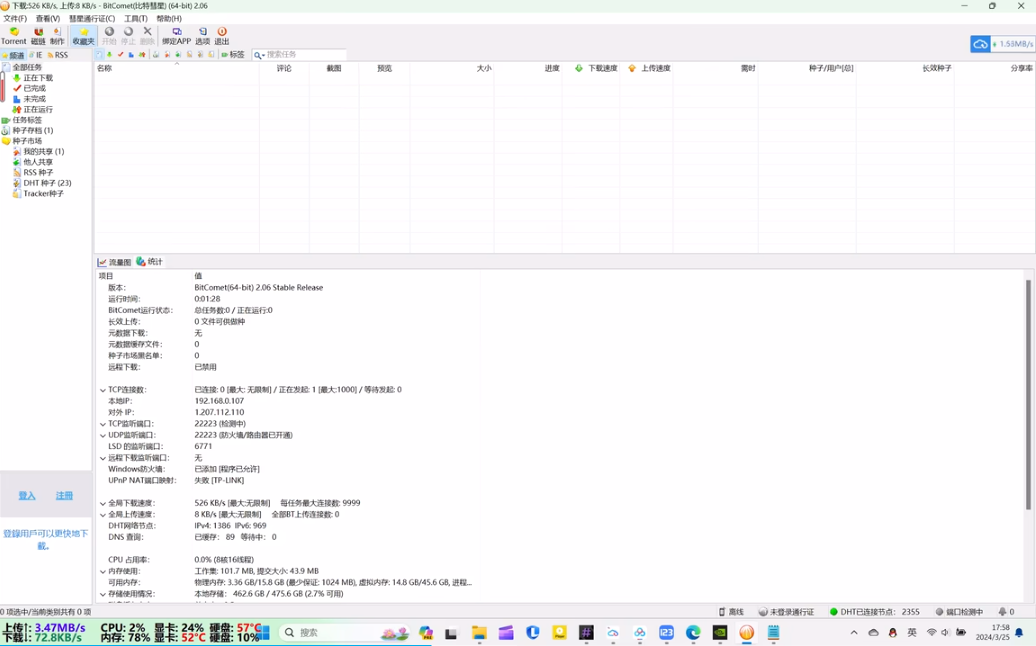1036x646 pixels.
Task: Select 正在运行 in the sidebar tree
Action: [33, 109]
